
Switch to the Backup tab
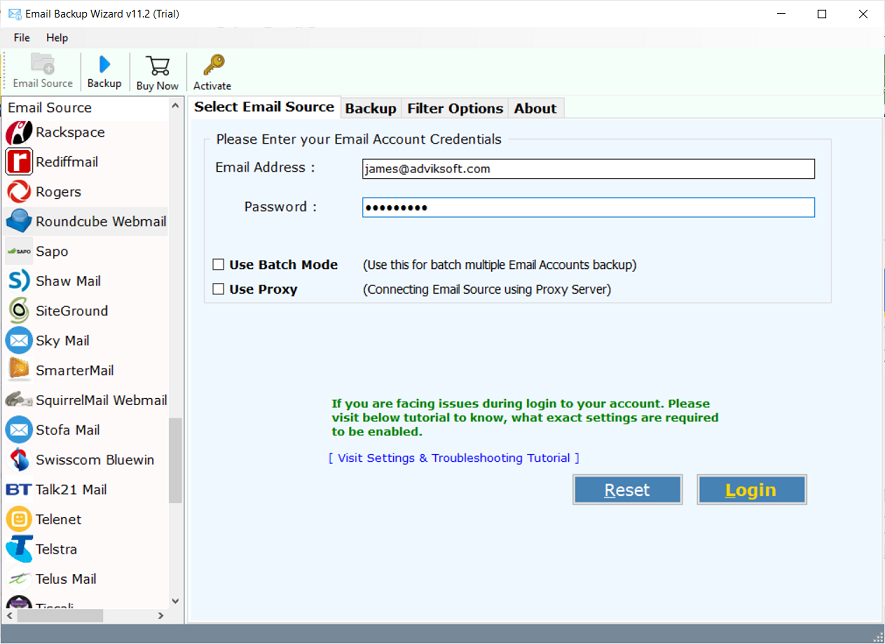(x=371, y=108)
